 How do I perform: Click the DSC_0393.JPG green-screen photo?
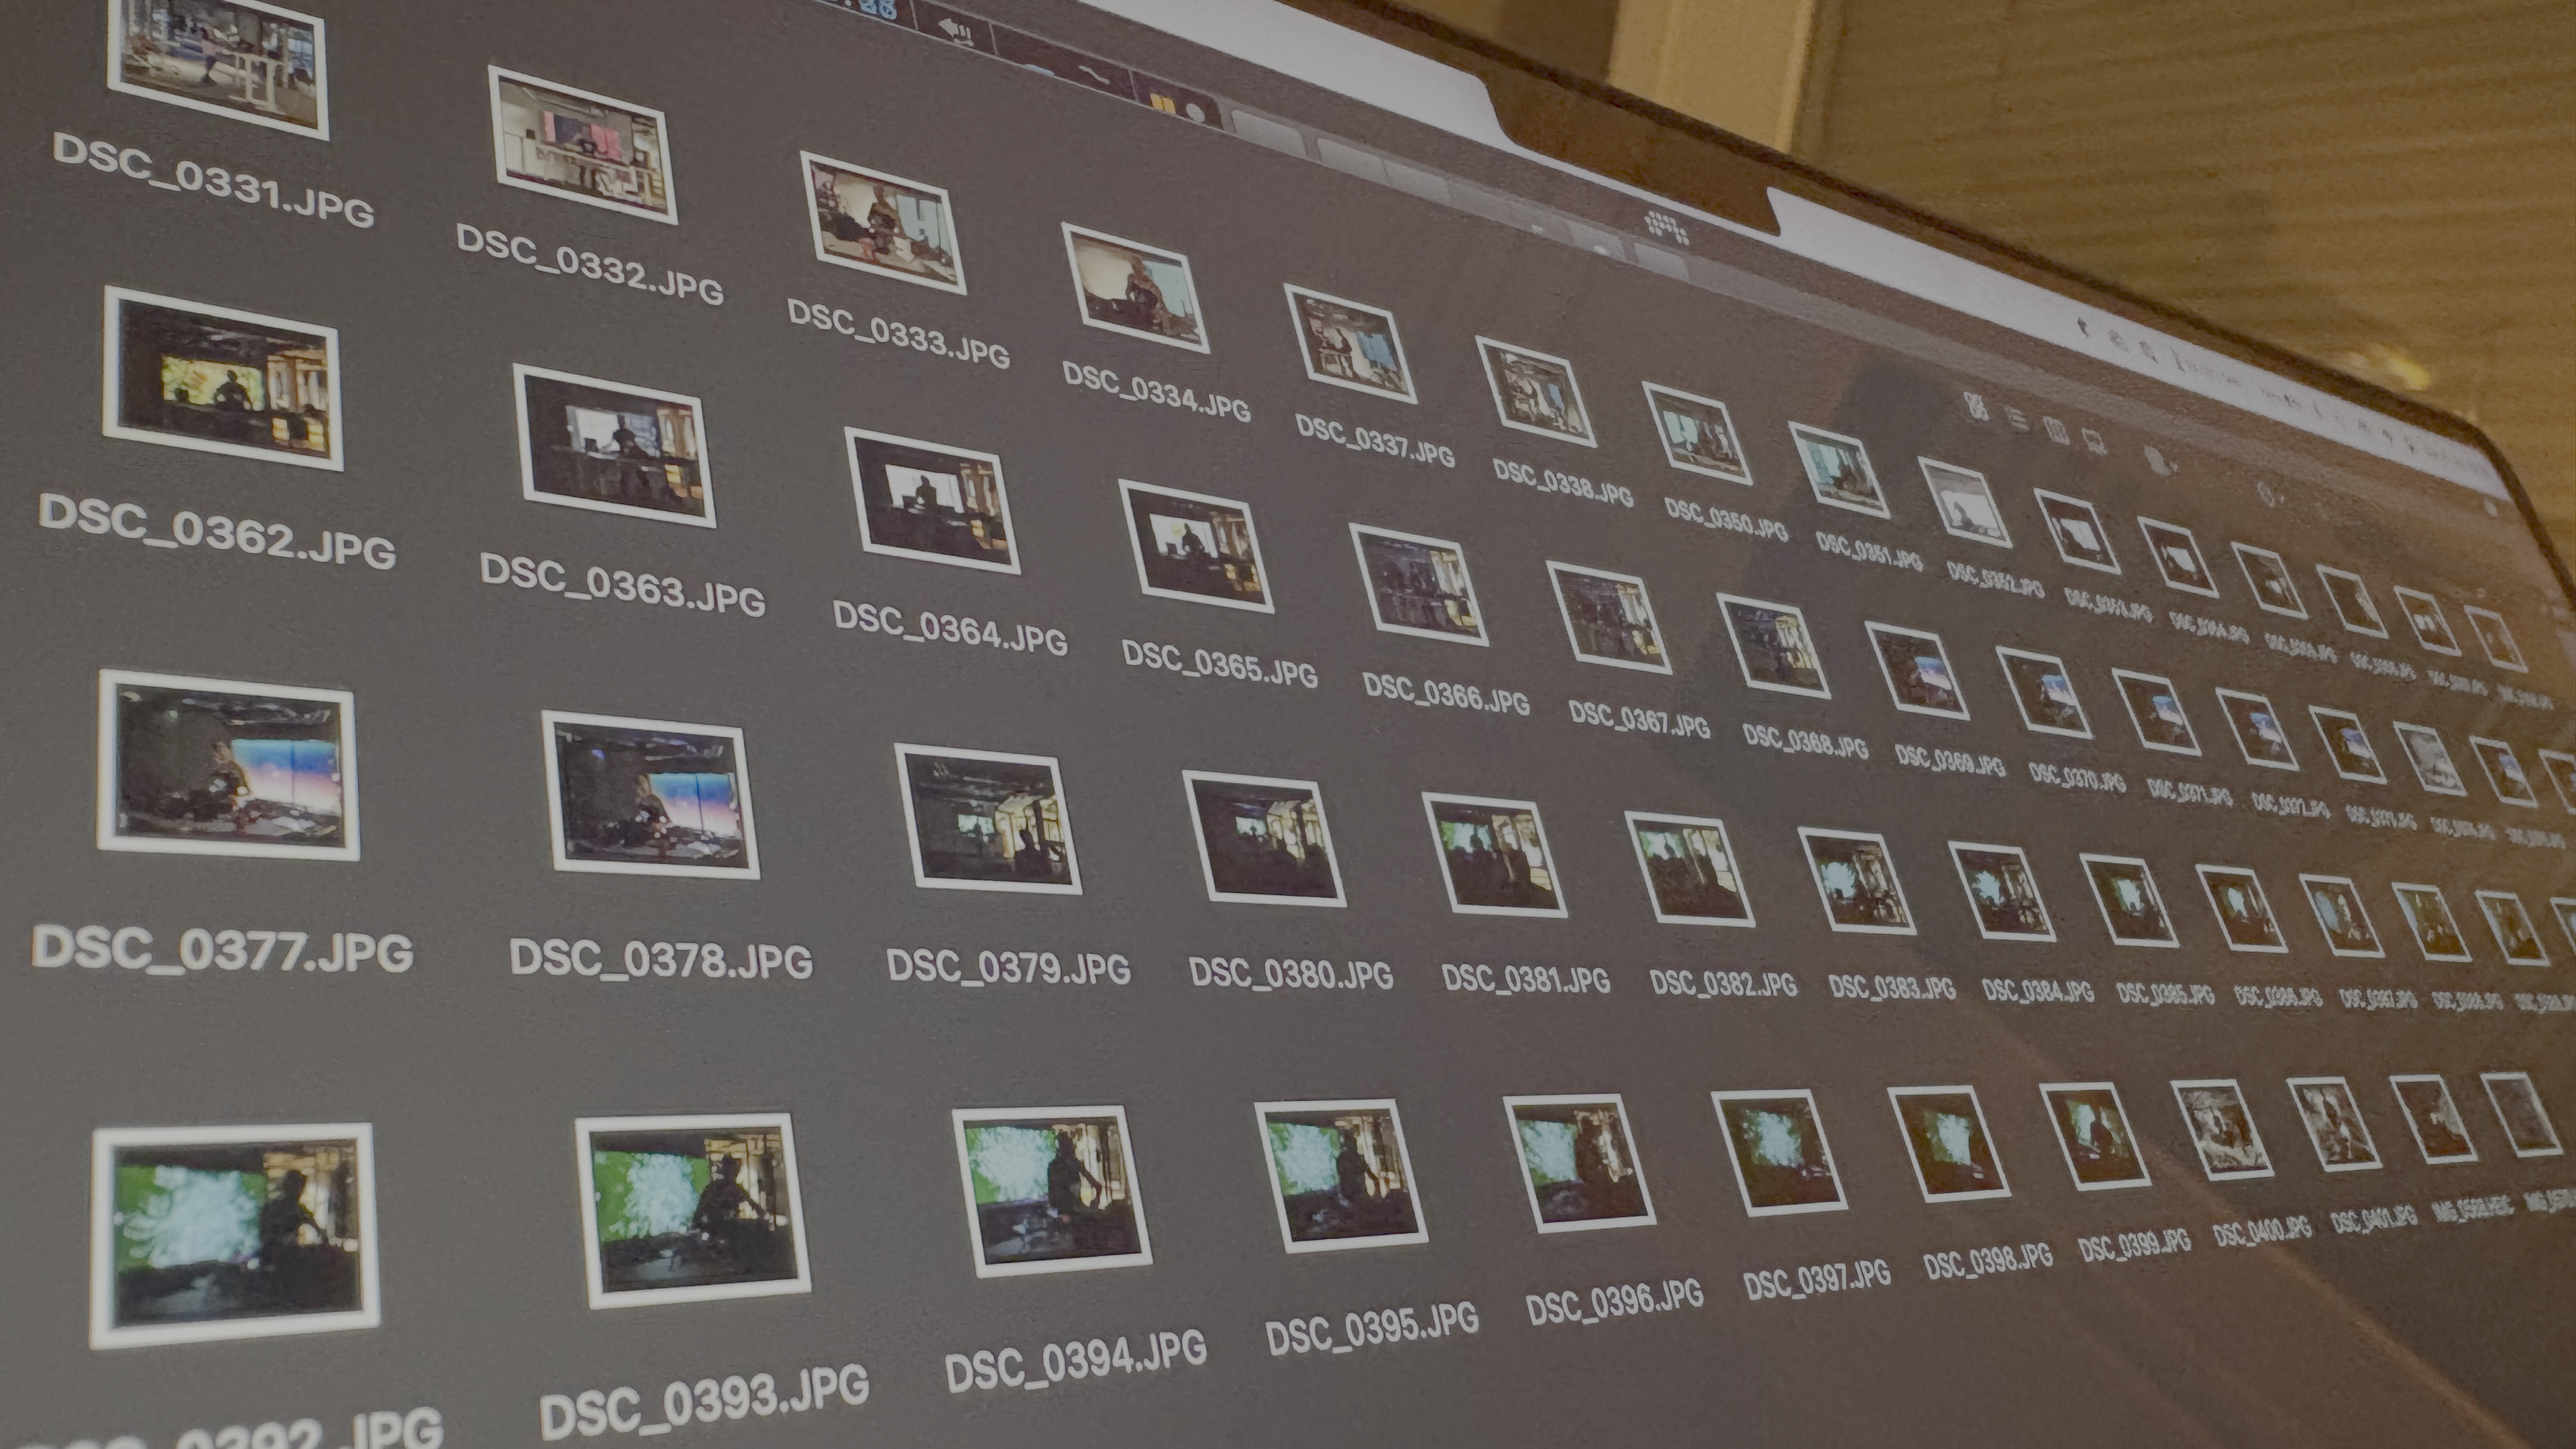coord(693,1211)
